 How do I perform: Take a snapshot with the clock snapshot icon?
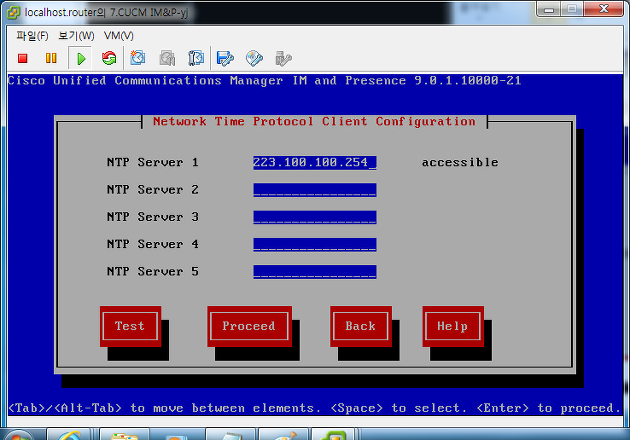[137, 58]
